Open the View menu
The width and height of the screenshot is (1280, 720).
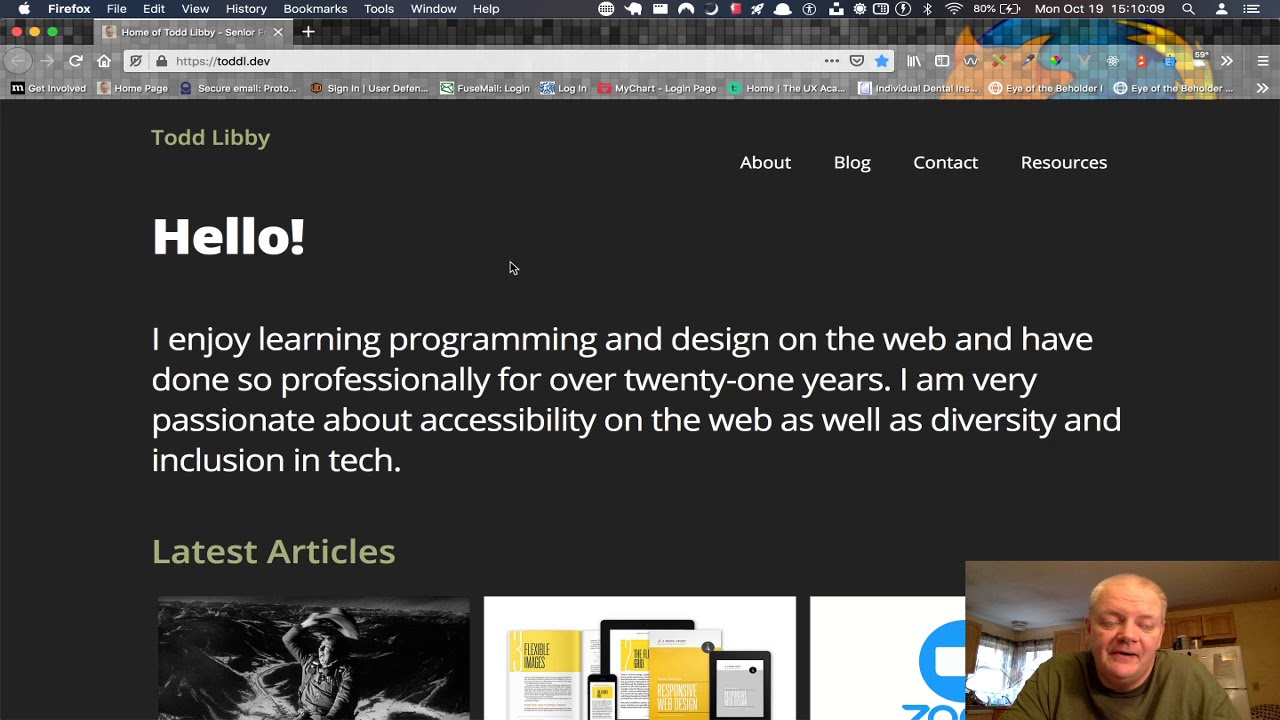tap(195, 9)
